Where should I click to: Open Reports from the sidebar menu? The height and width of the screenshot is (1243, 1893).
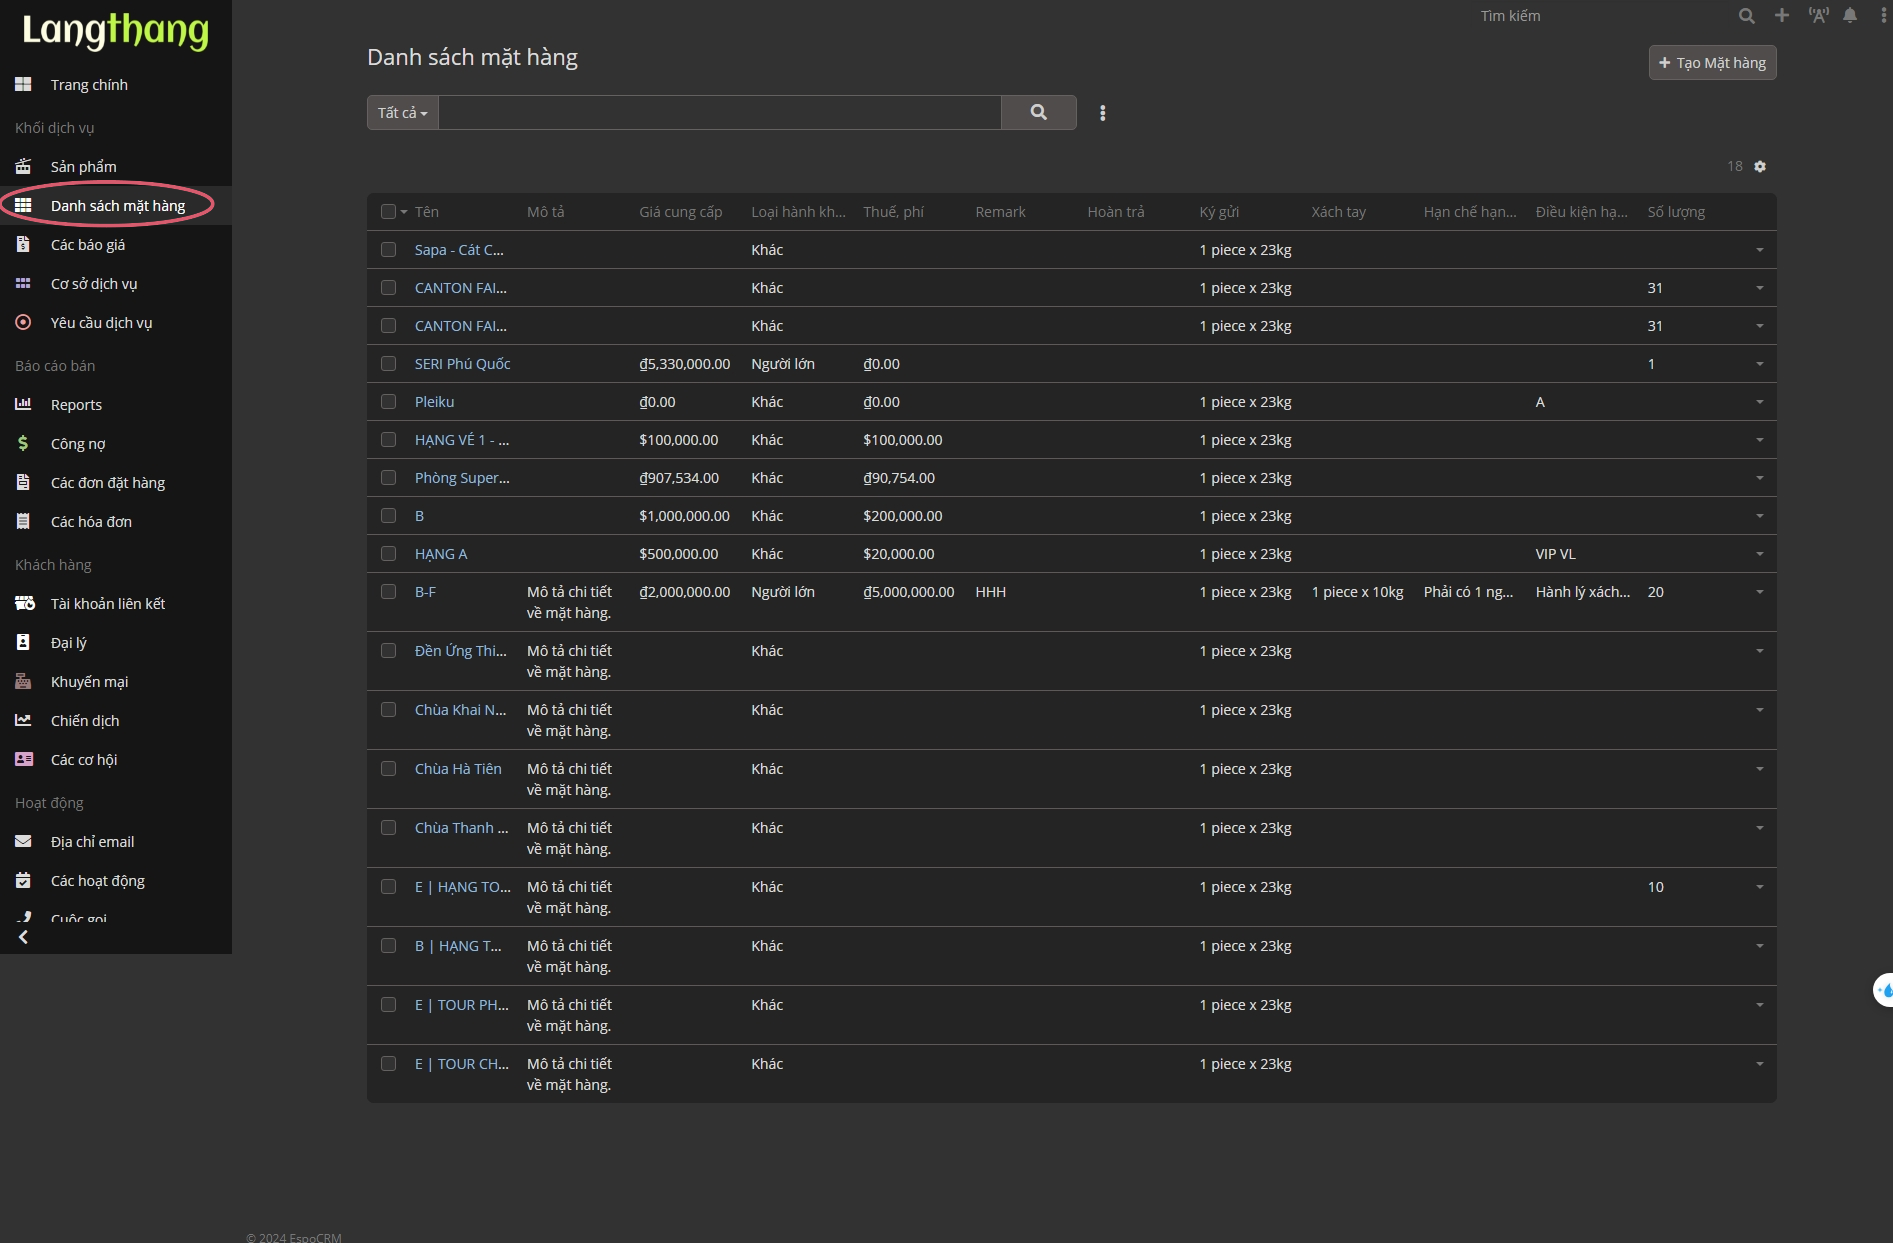click(x=76, y=405)
